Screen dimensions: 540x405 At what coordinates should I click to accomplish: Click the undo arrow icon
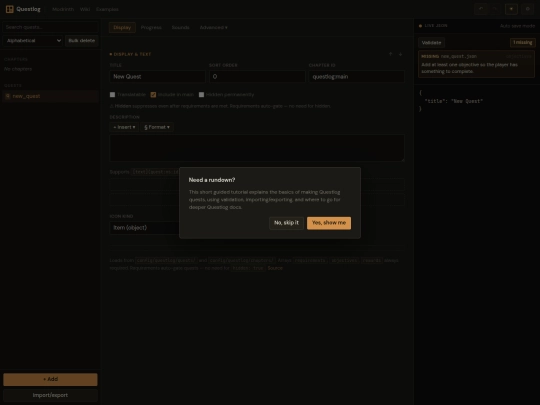(x=481, y=9)
